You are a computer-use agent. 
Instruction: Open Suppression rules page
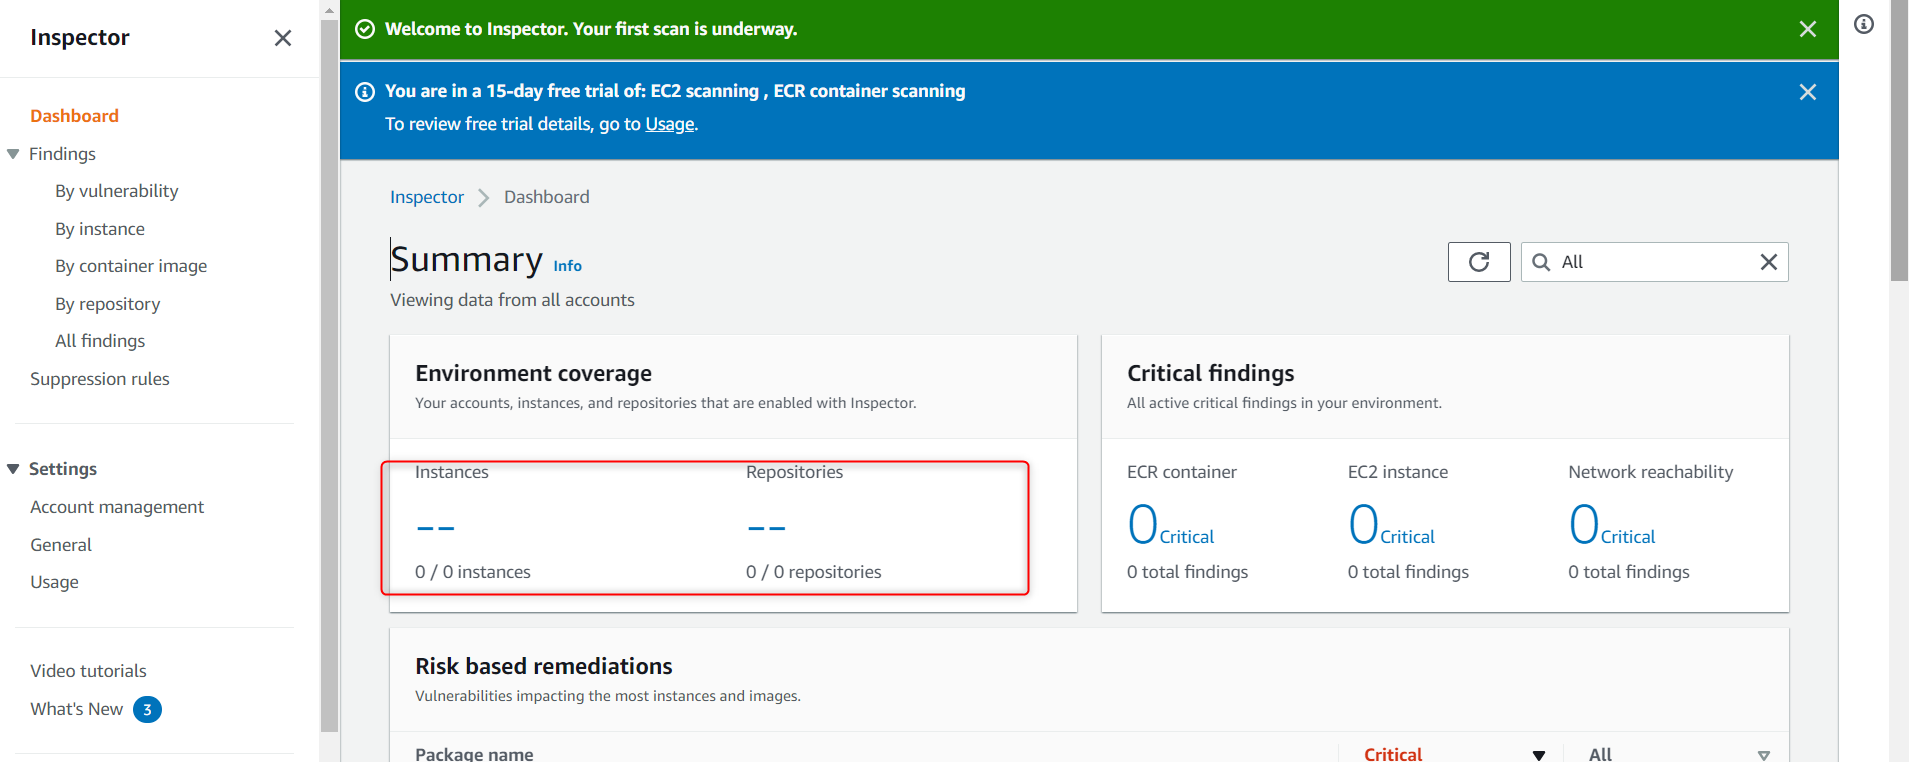[100, 379]
